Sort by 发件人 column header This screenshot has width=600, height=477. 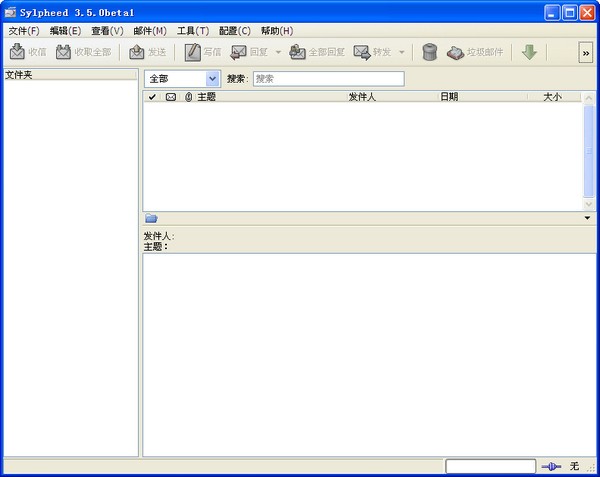pyautogui.click(x=393, y=97)
